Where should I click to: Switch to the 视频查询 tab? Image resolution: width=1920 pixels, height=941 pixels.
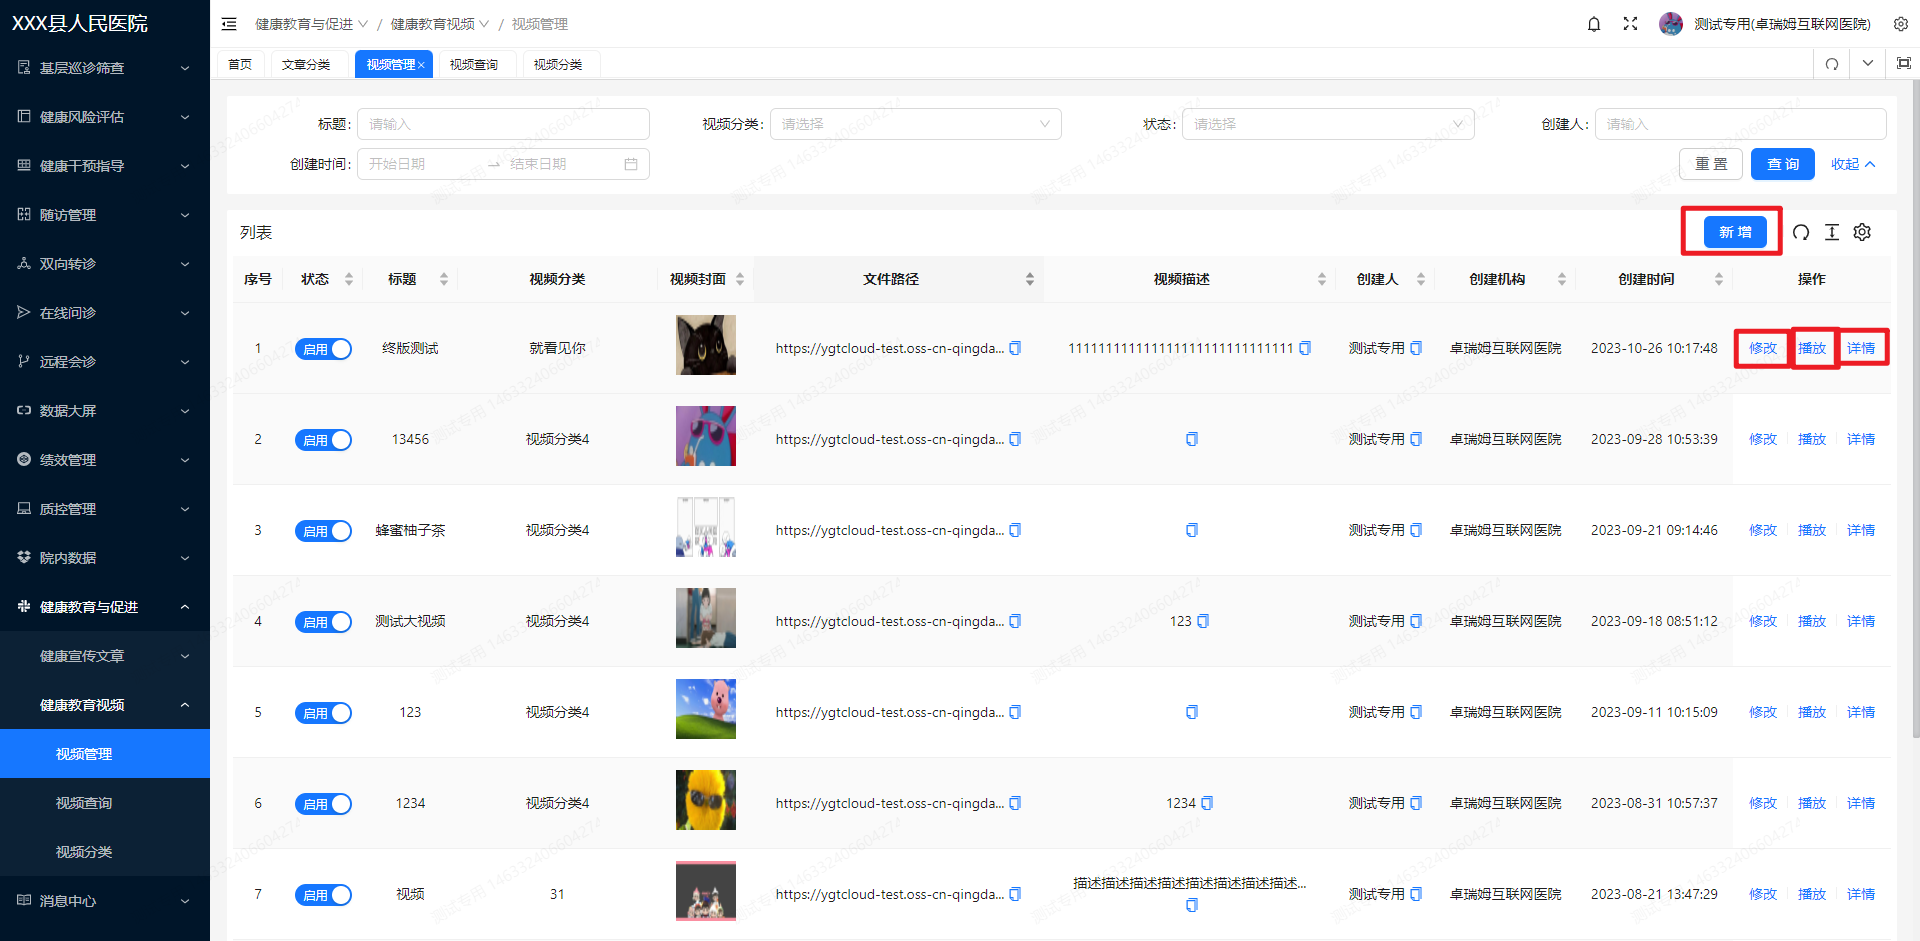coord(476,63)
